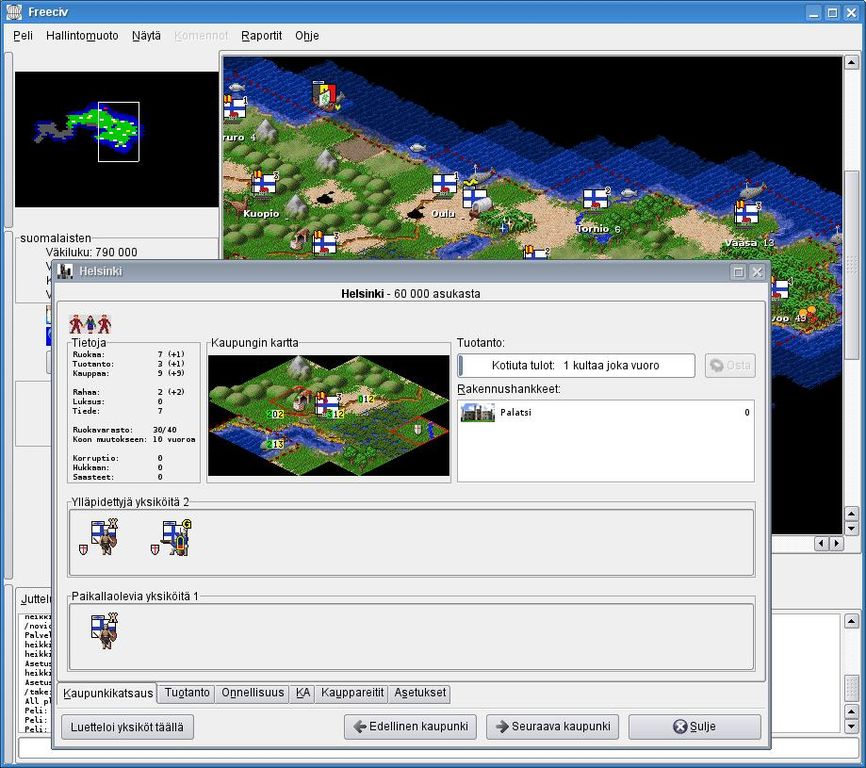Click the unit under Paikallaolevia yksiköitä
Image resolution: width=866 pixels, height=768 pixels.
click(x=103, y=631)
